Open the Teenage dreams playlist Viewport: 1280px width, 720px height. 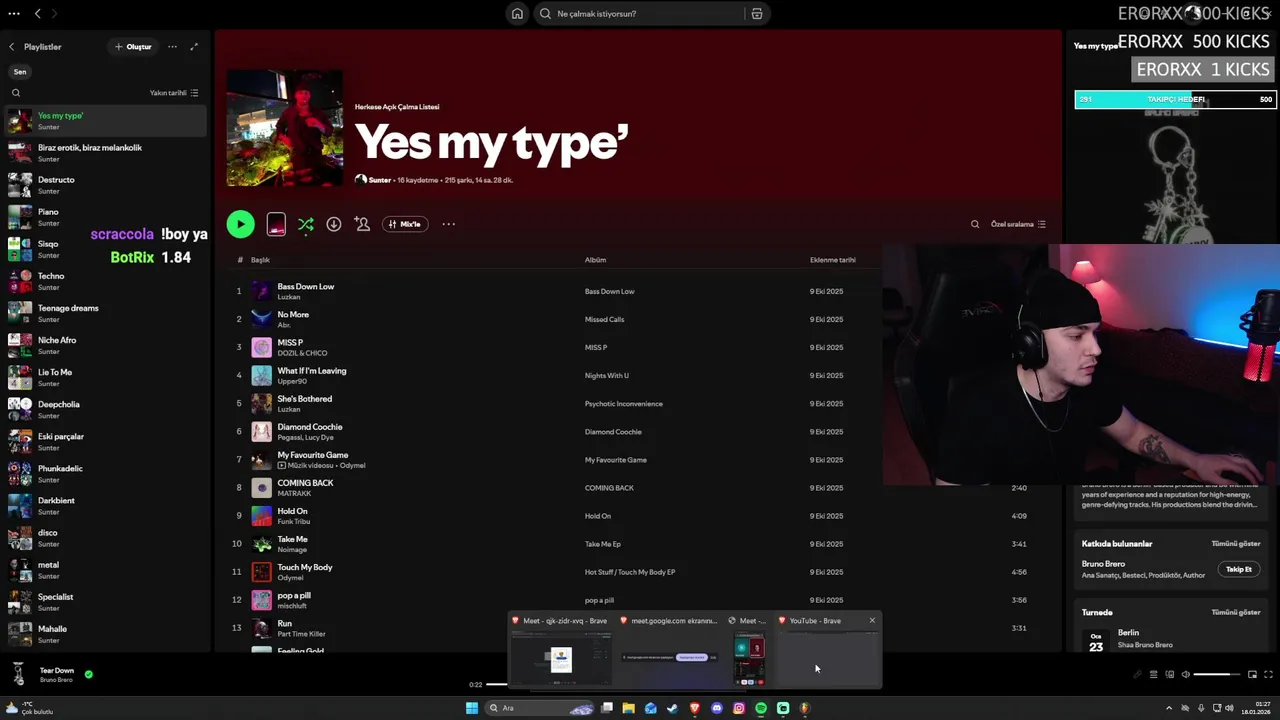104,312
